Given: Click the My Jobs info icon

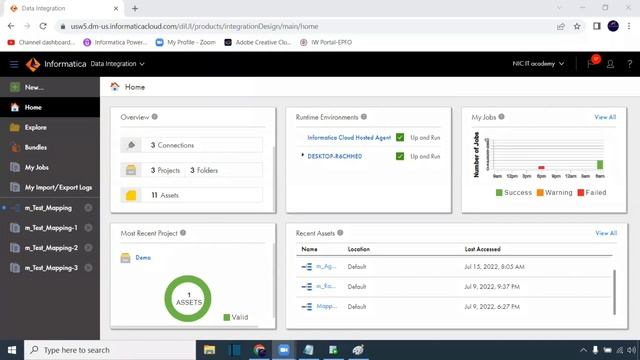Looking at the screenshot, I should (x=501, y=117).
